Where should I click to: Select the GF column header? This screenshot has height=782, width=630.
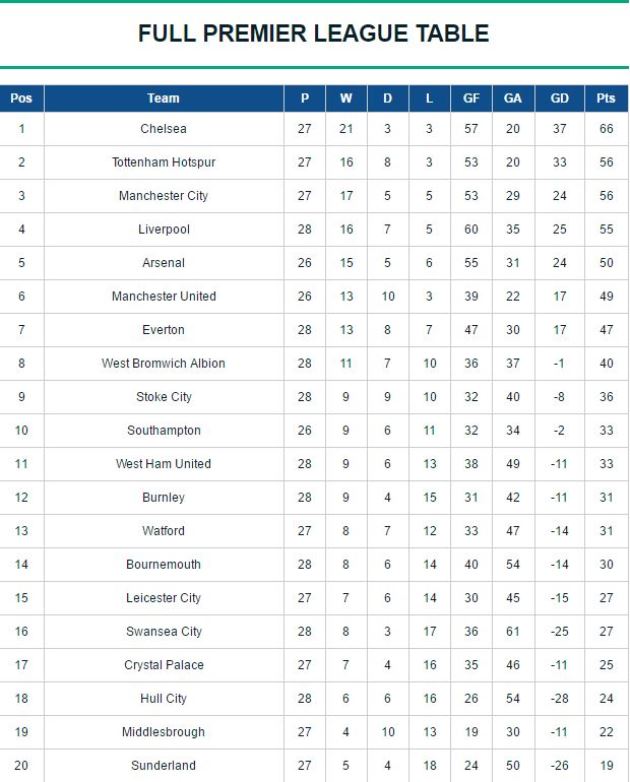pos(471,98)
